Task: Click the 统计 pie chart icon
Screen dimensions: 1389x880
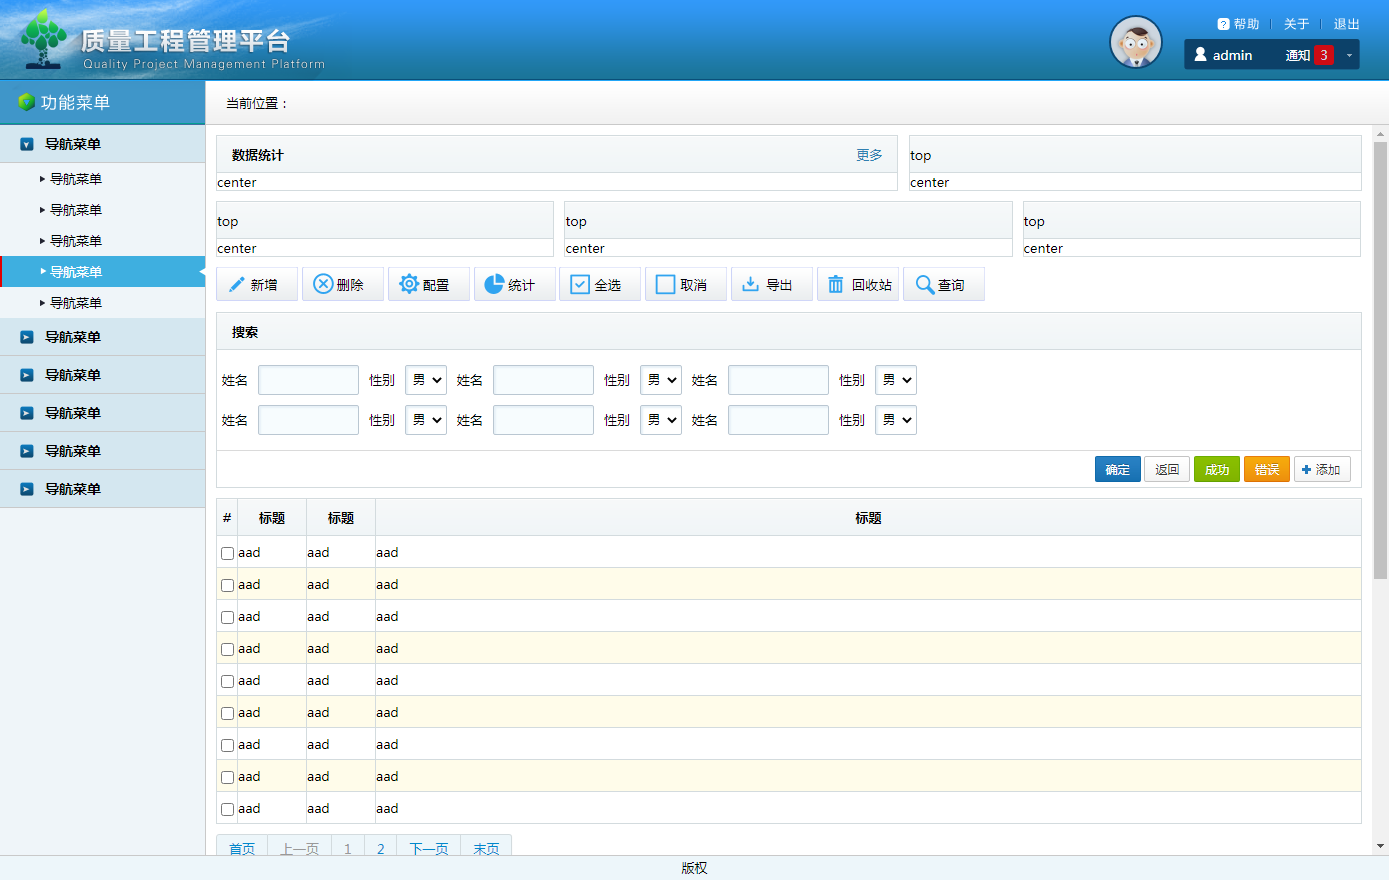Action: [x=494, y=285]
